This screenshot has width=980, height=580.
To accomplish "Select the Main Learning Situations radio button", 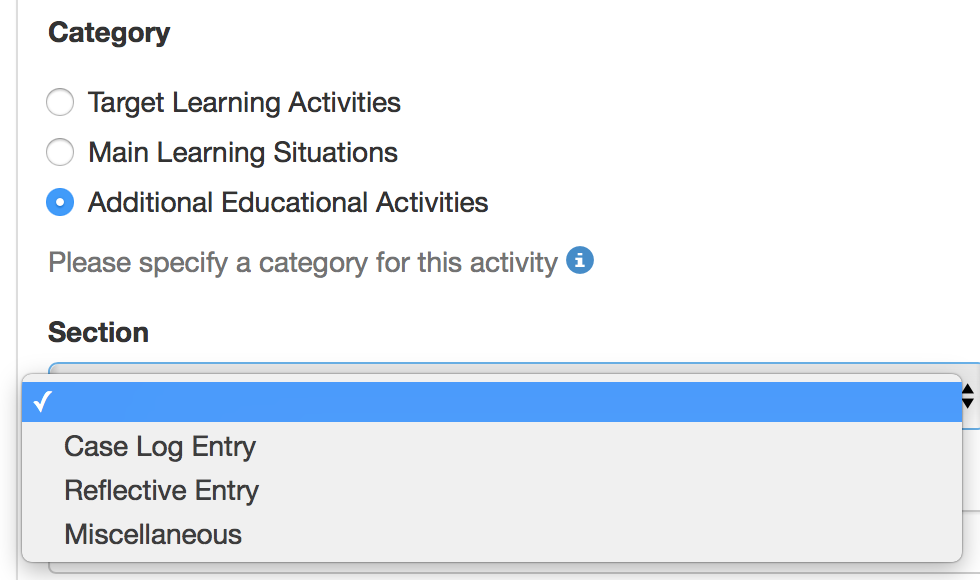I will coord(60,152).
